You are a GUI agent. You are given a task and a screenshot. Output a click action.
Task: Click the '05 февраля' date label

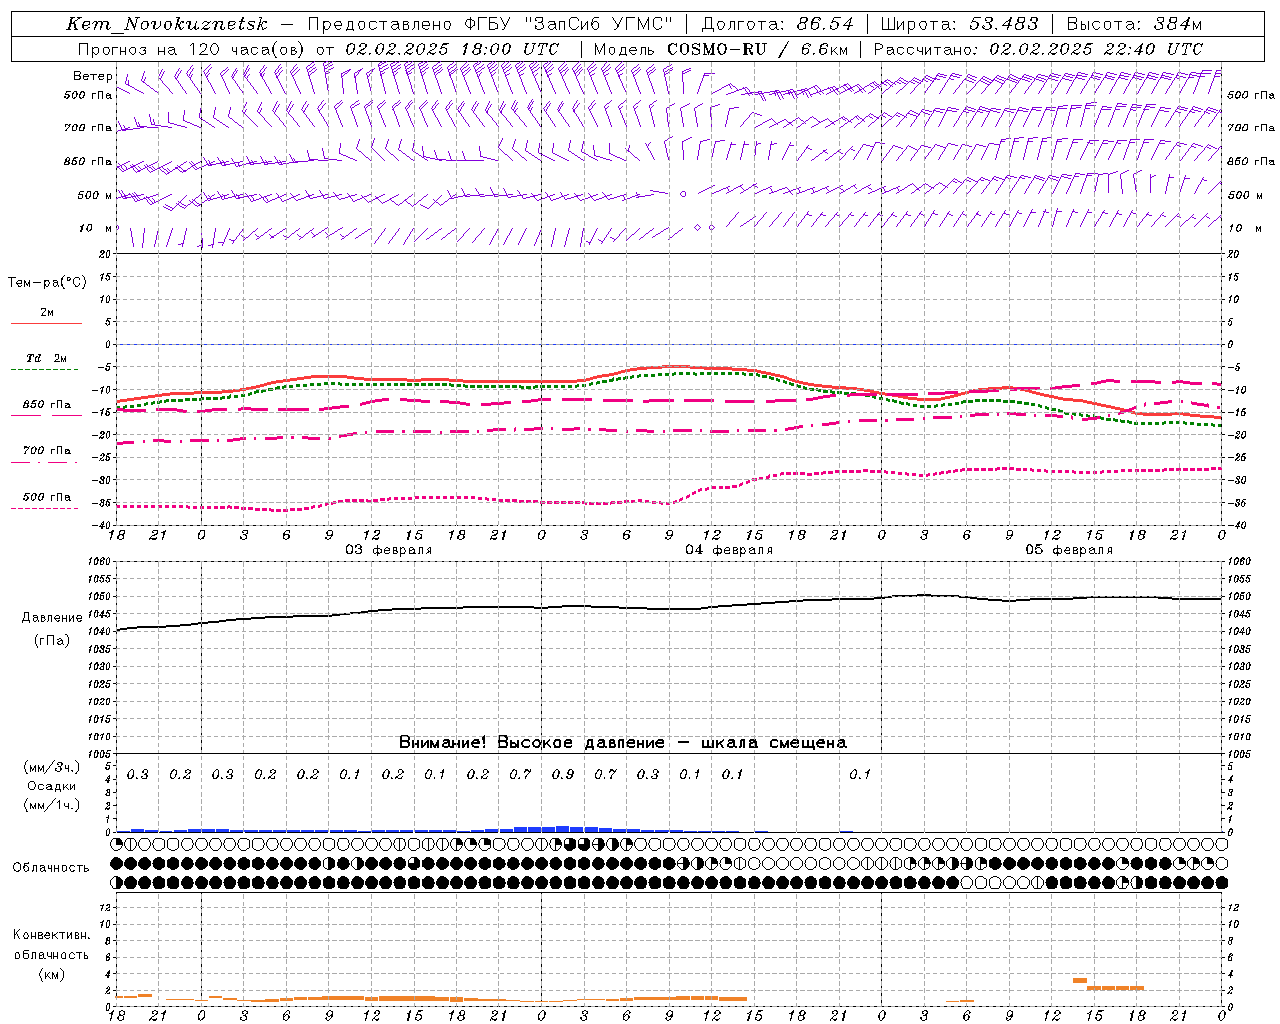point(1068,550)
